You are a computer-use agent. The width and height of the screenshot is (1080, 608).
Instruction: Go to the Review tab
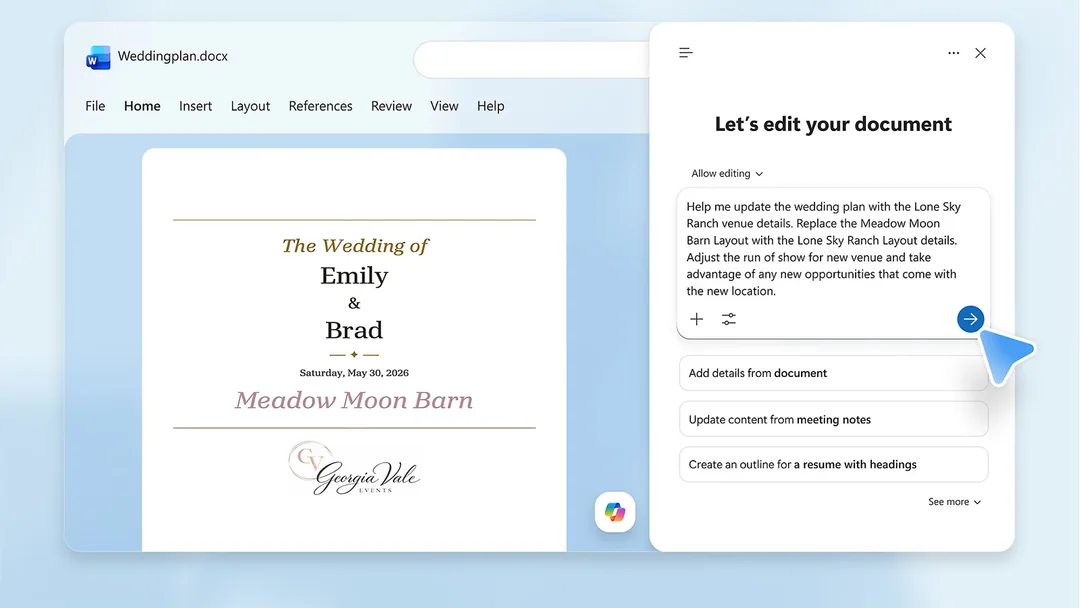pyautogui.click(x=391, y=106)
